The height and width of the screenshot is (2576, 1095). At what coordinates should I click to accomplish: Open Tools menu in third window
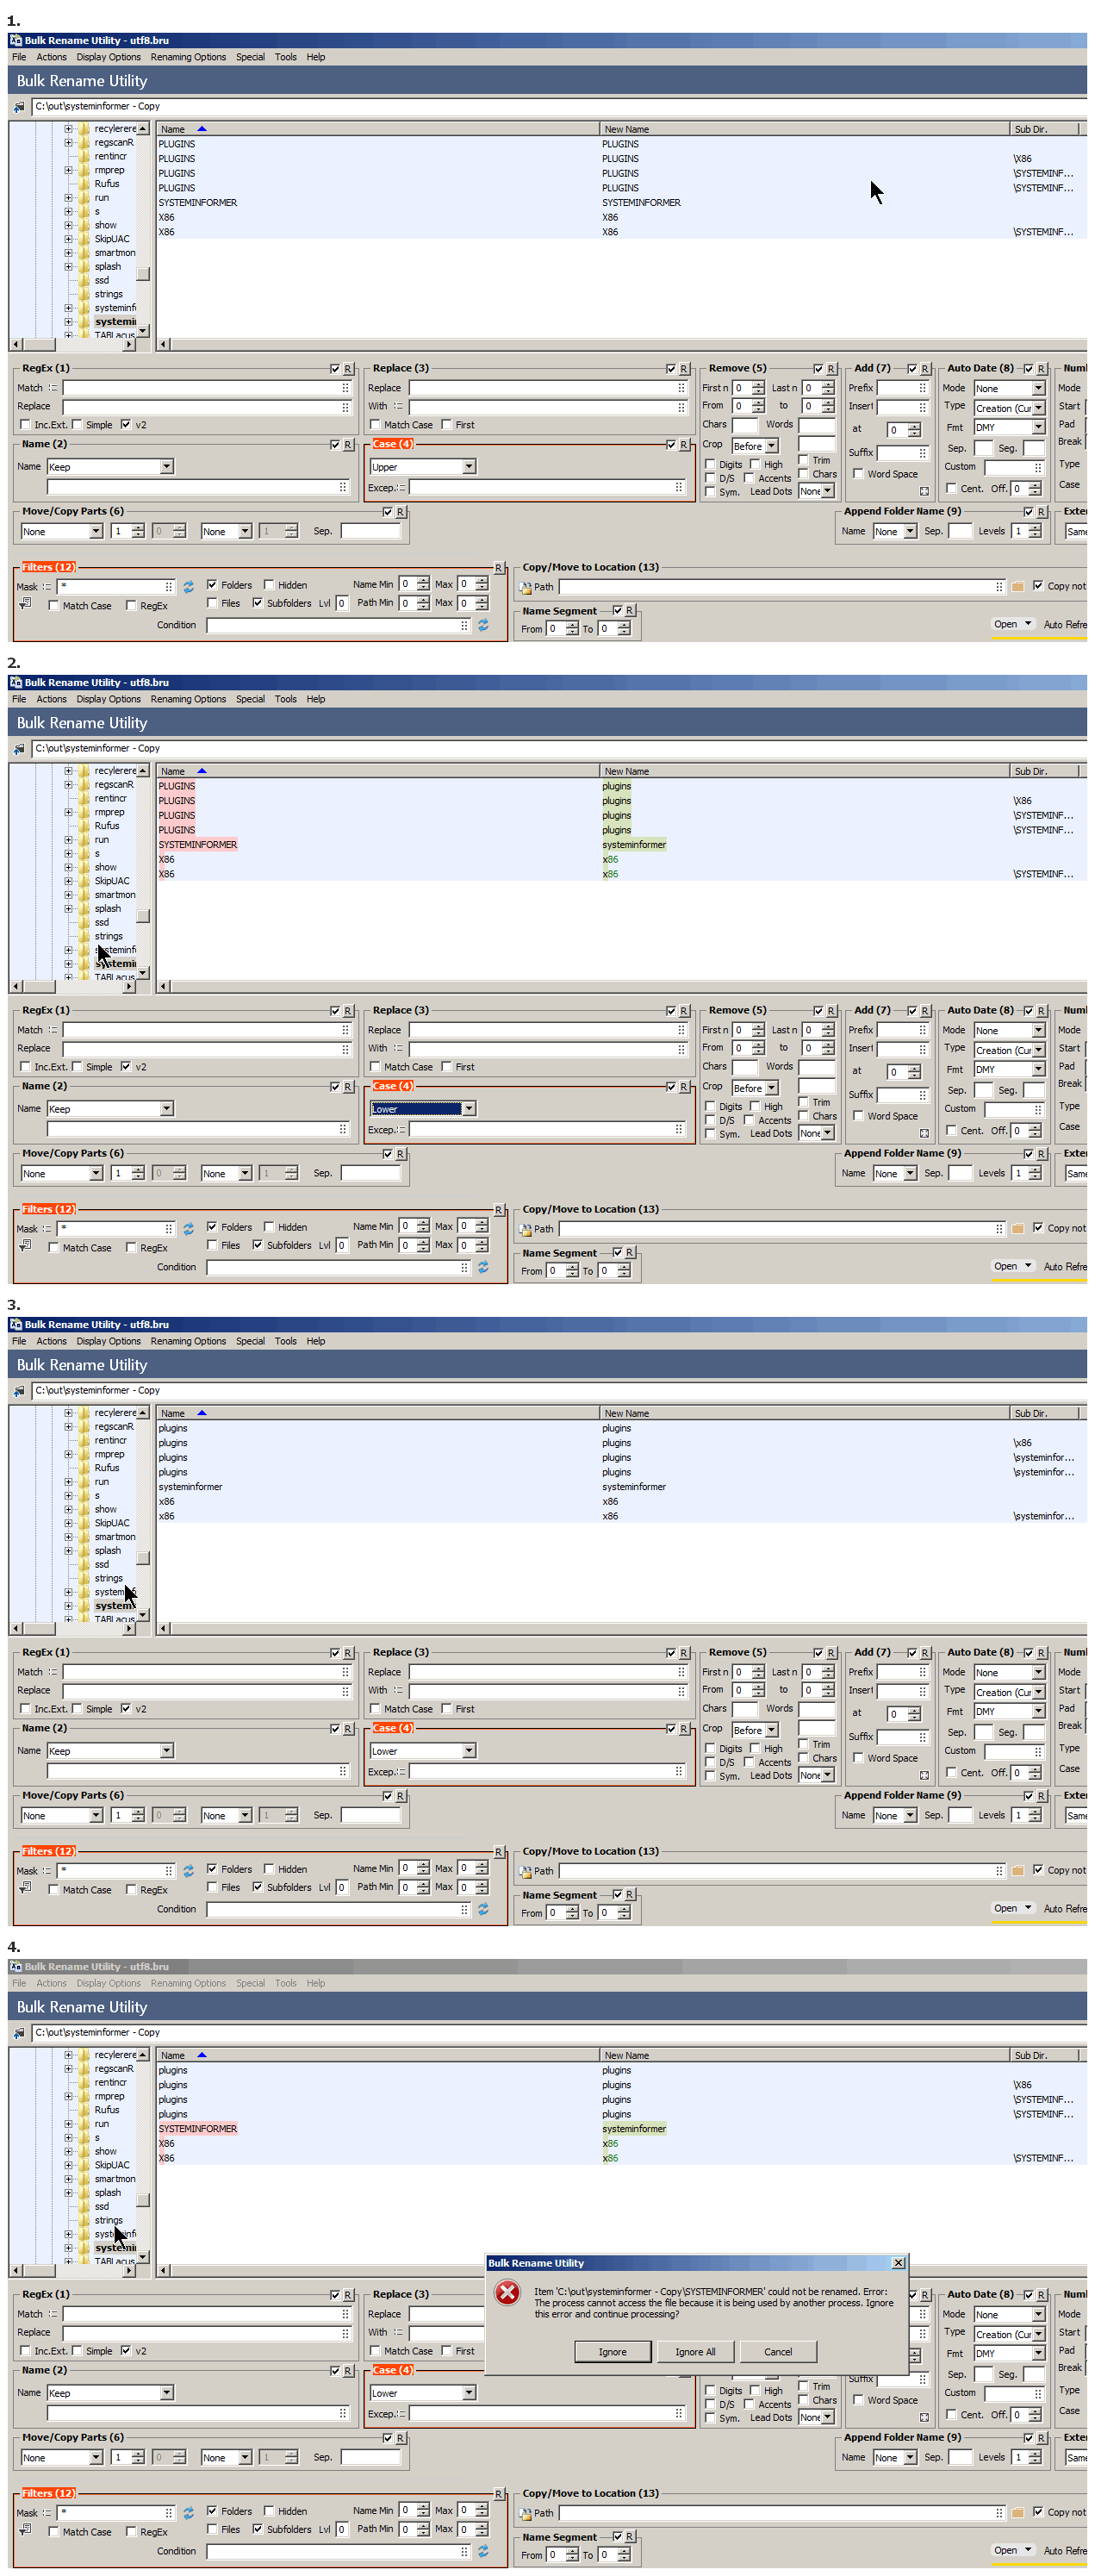click(x=285, y=1341)
